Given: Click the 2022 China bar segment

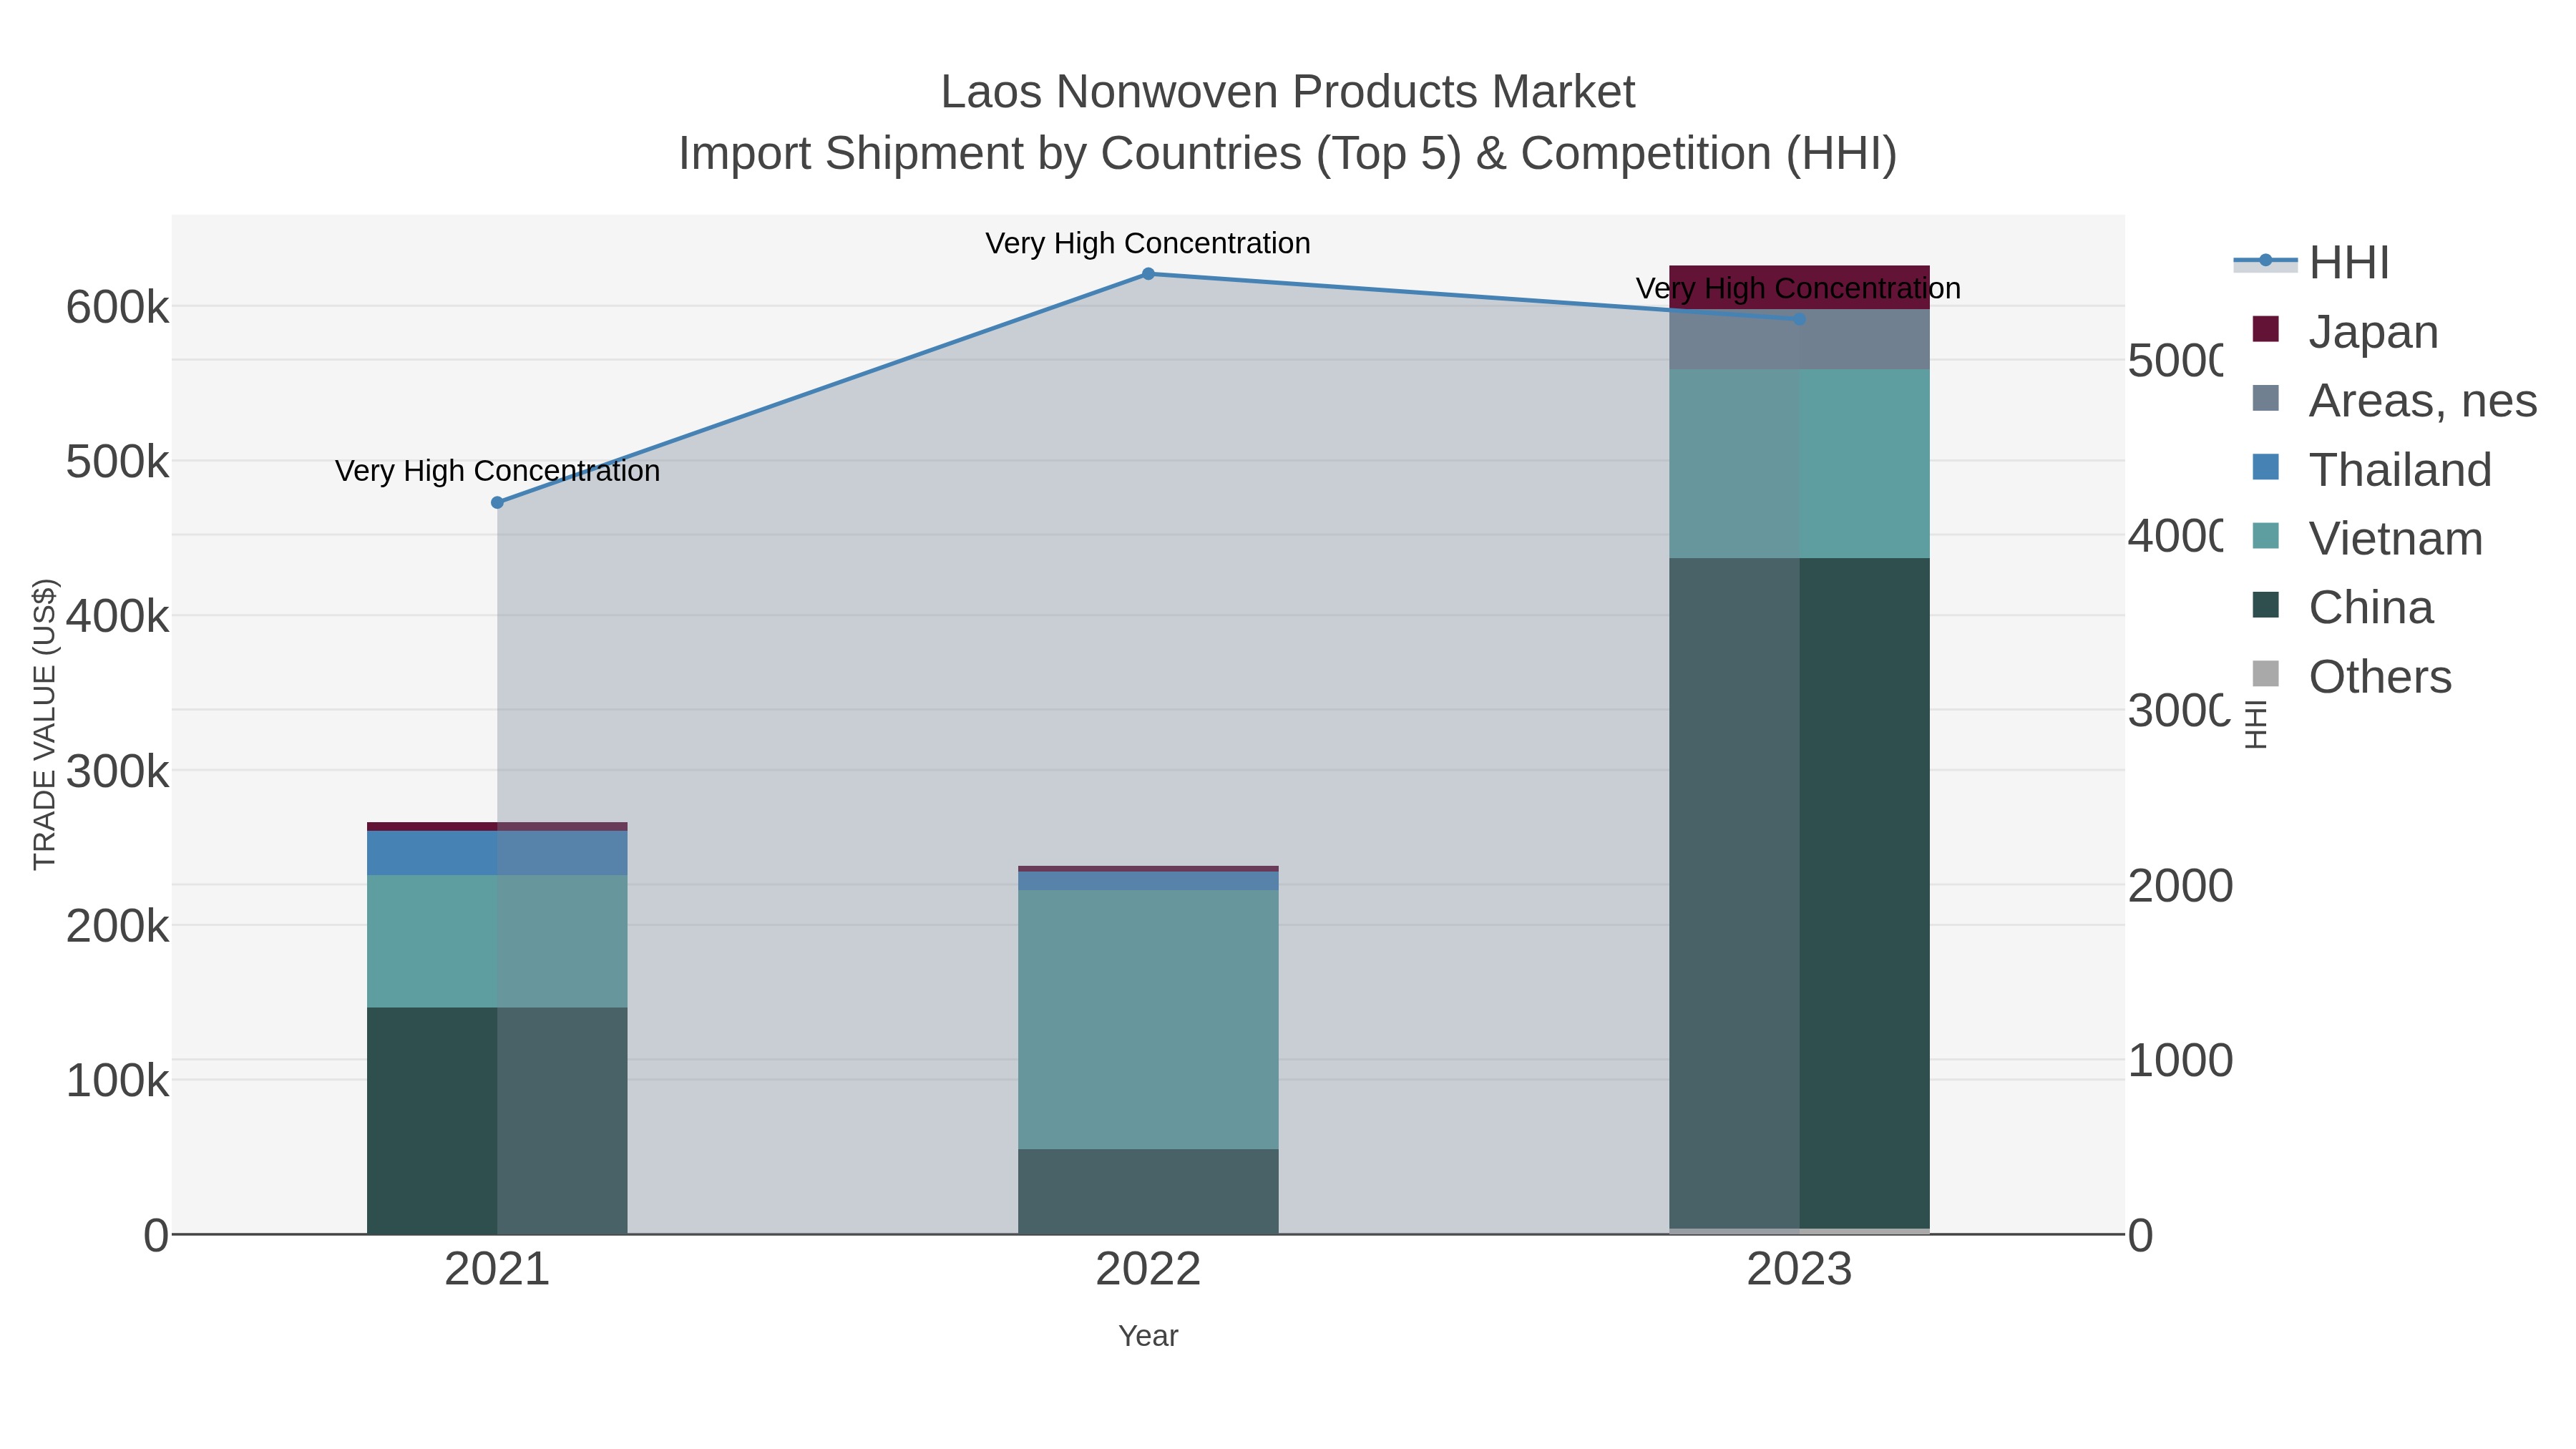Looking at the screenshot, I should pyautogui.click(x=1148, y=1191).
